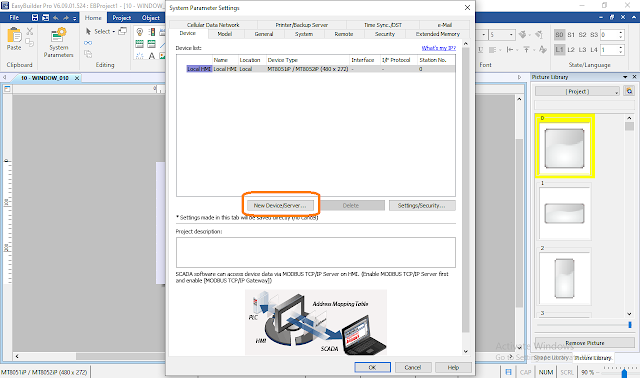Click New Device/Server button
The image size is (640, 378).
click(280, 205)
